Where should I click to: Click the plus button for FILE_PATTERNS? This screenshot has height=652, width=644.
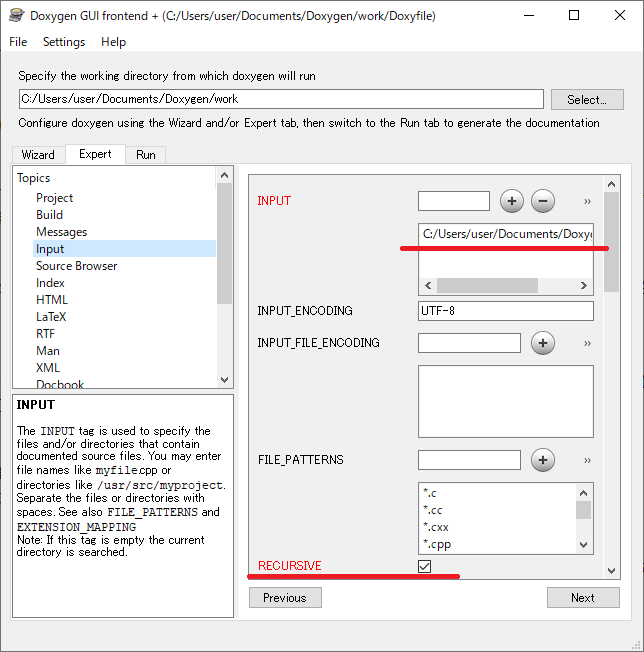(542, 460)
